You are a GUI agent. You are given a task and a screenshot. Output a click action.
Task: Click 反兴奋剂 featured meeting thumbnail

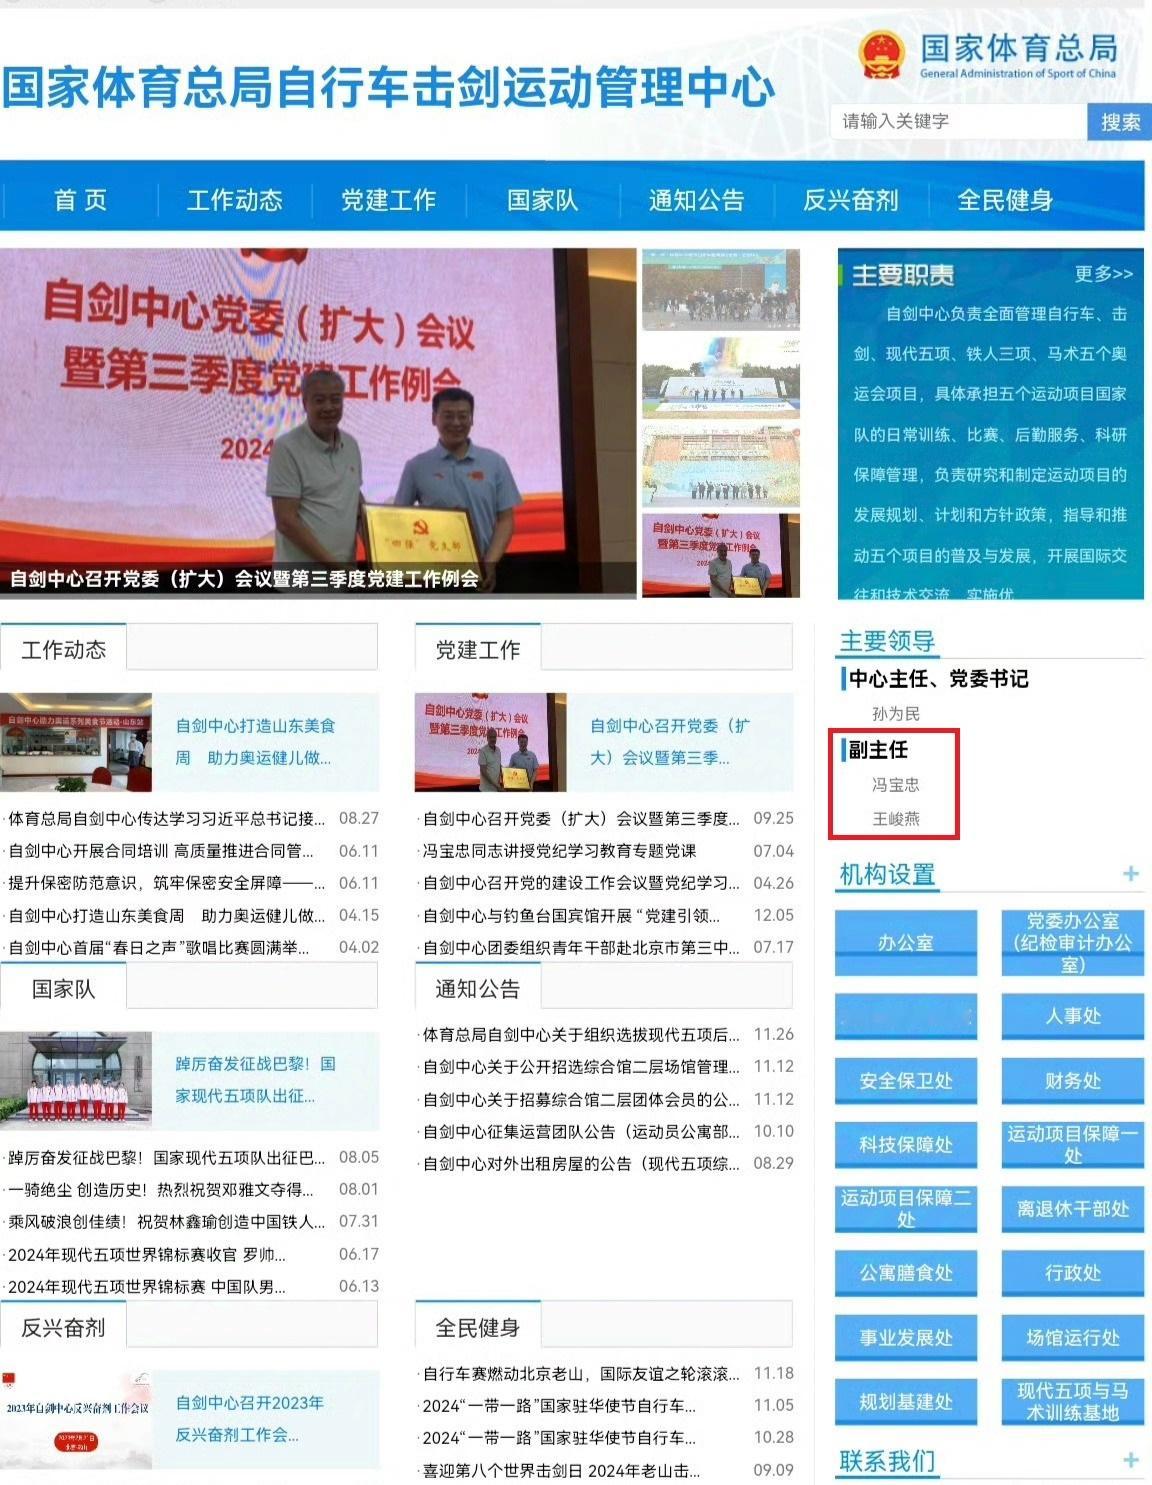coord(76,1419)
